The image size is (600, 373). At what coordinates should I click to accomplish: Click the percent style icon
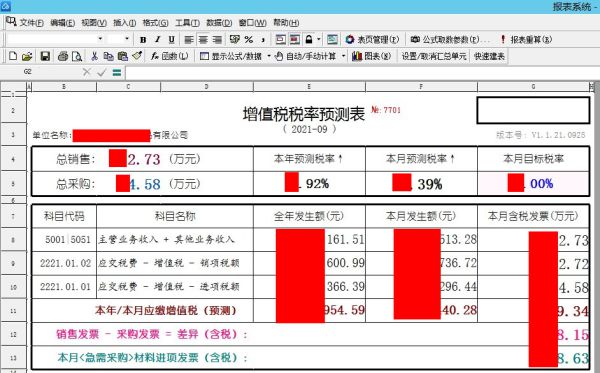(x=249, y=39)
